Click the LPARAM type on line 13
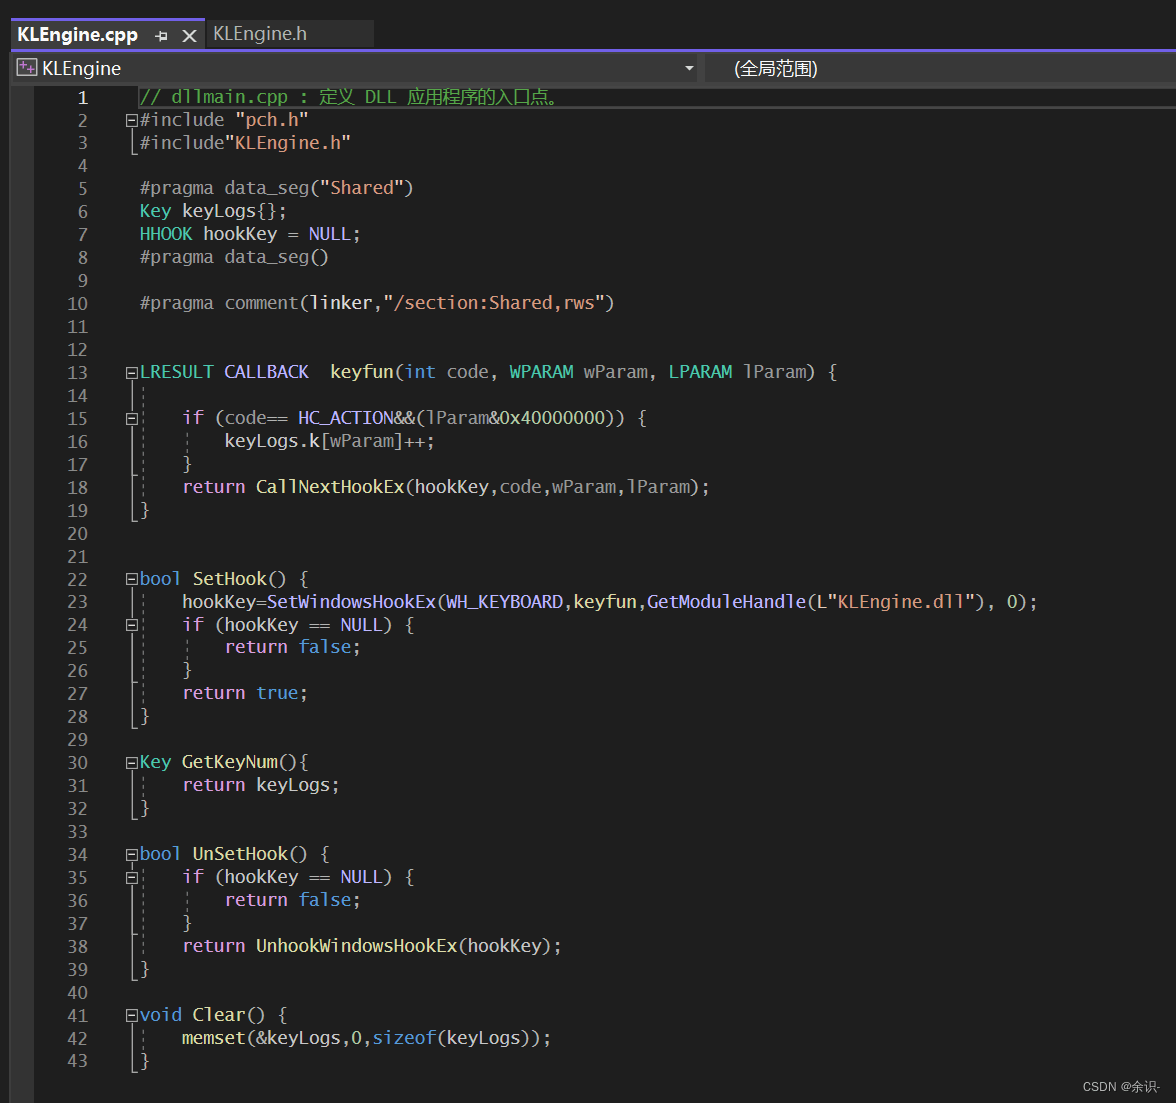The width and height of the screenshot is (1176, 1103). pyautogui.click(x=700, y=372)
